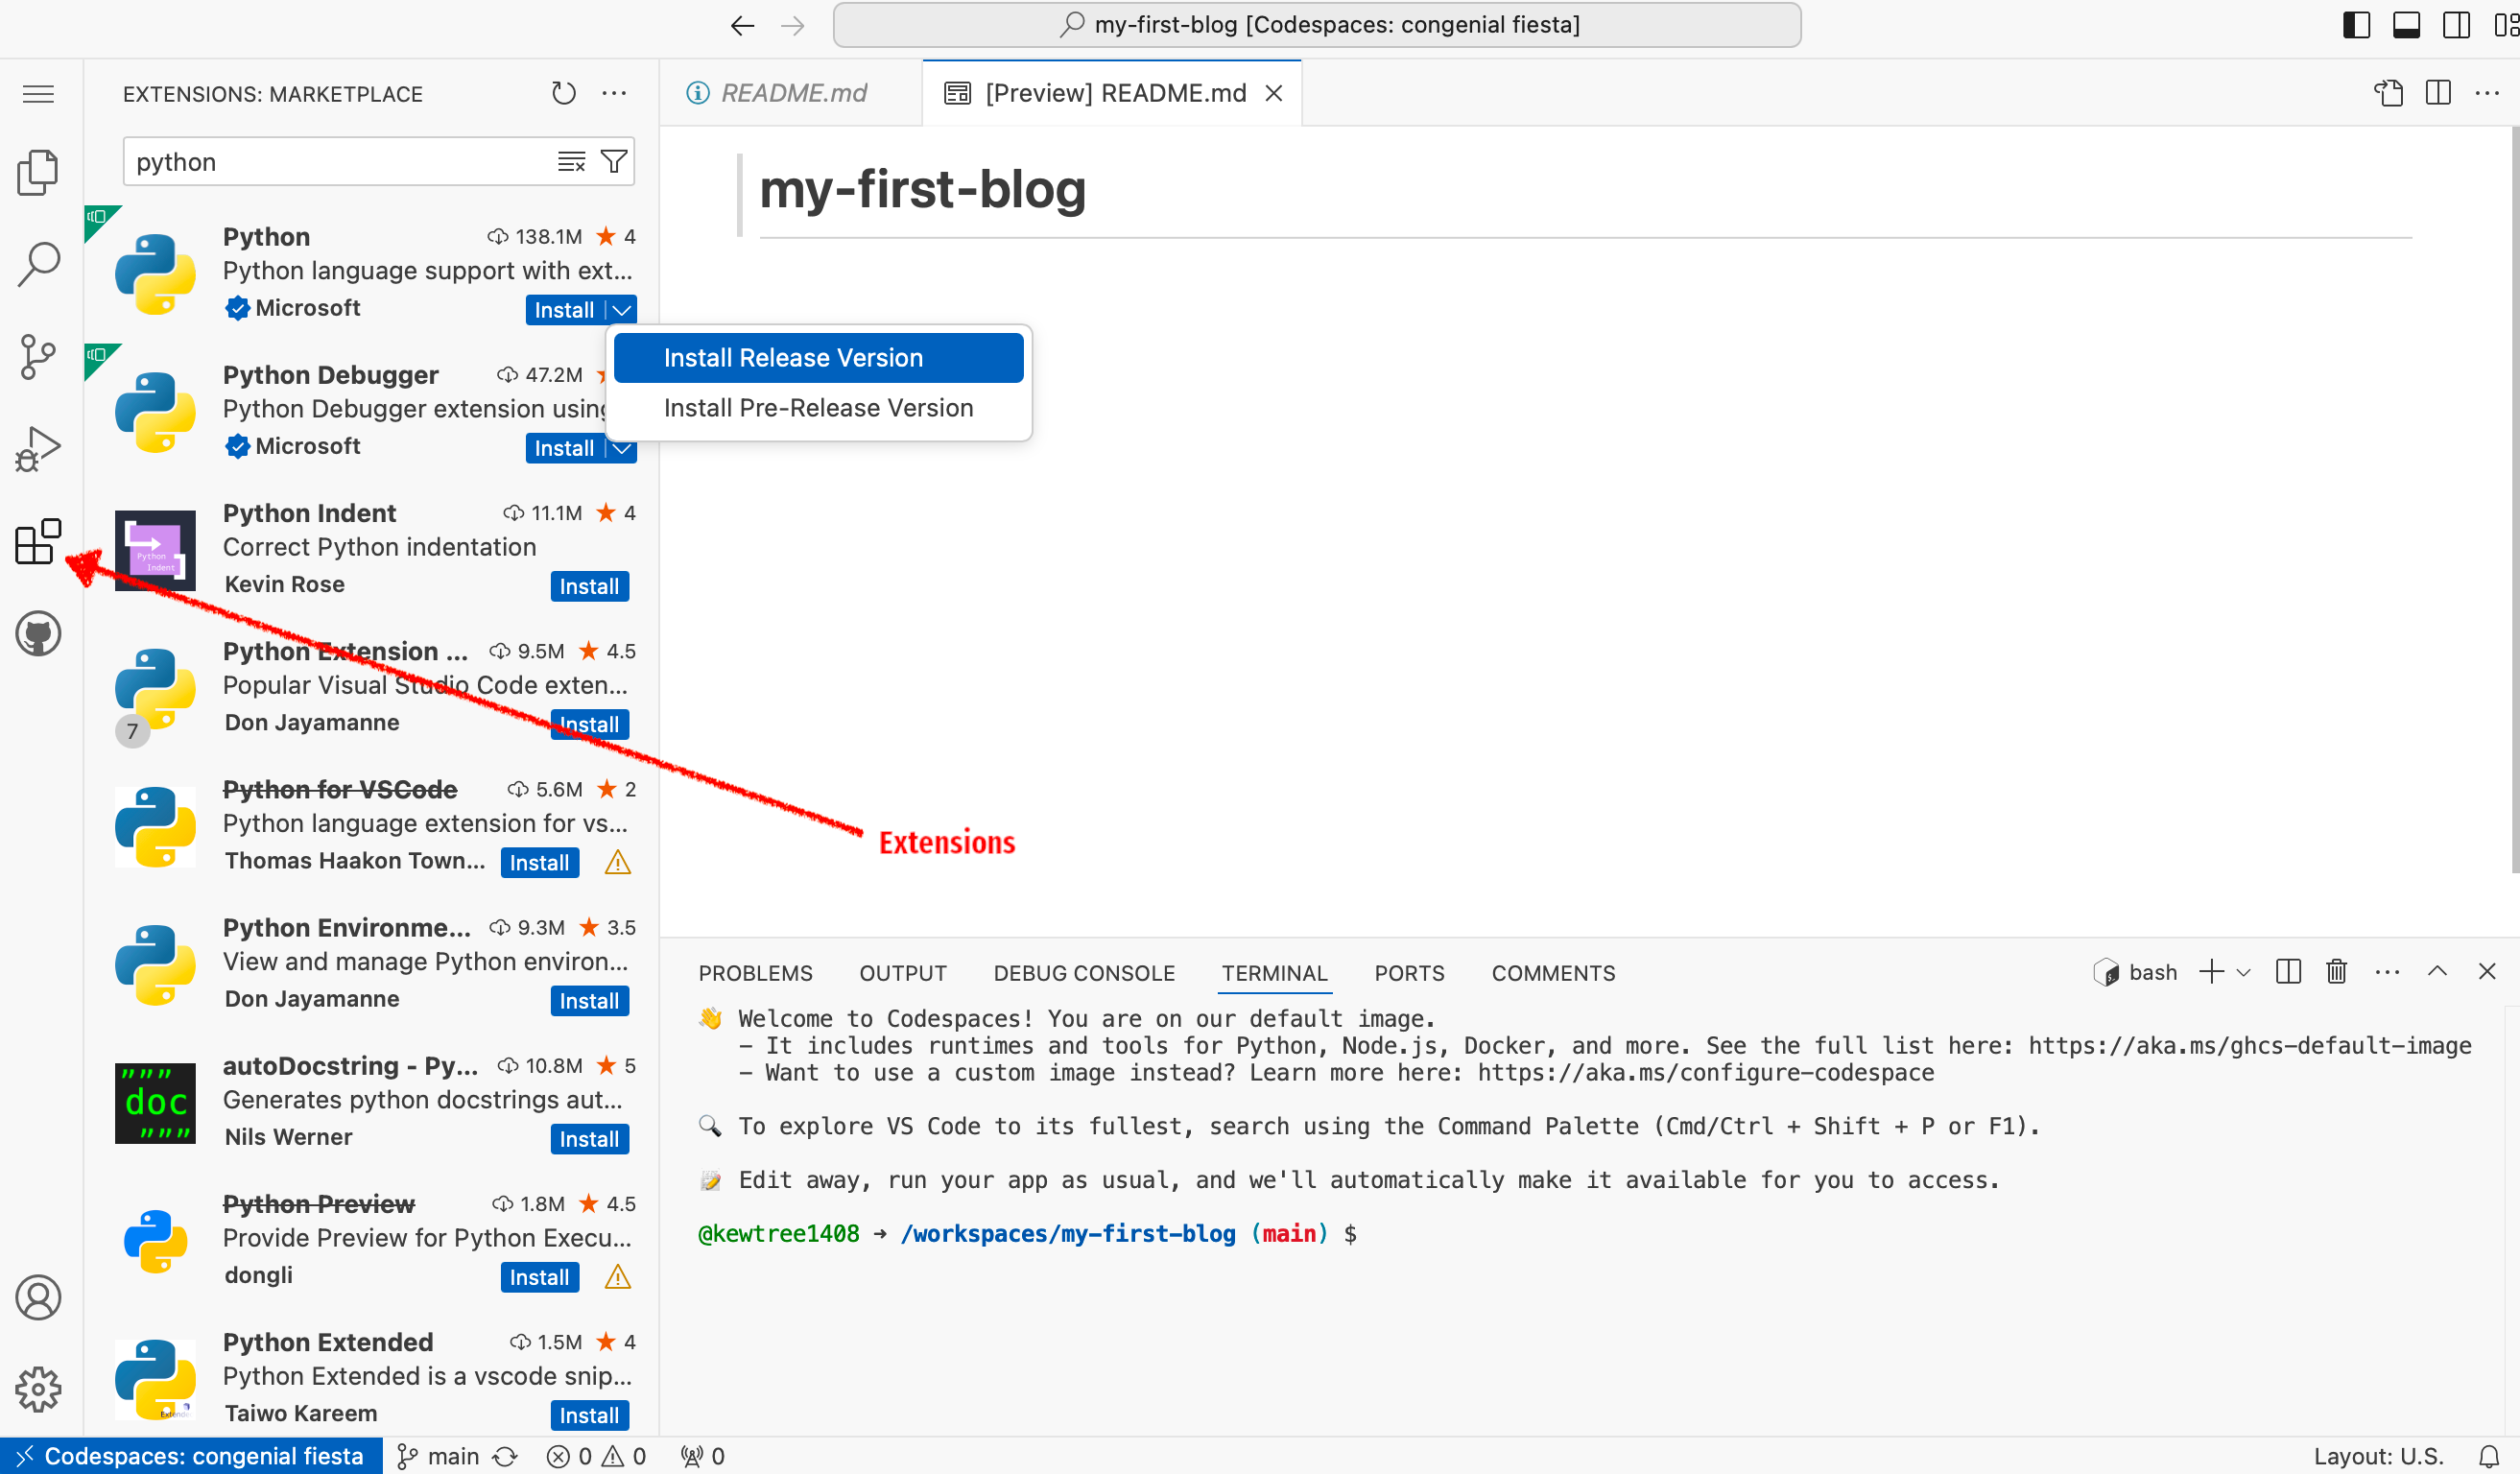The width and height of the screenshot is (2520, 1474).
Task: Toggle the secondary side bar layout button
Action: [2456, 25]
